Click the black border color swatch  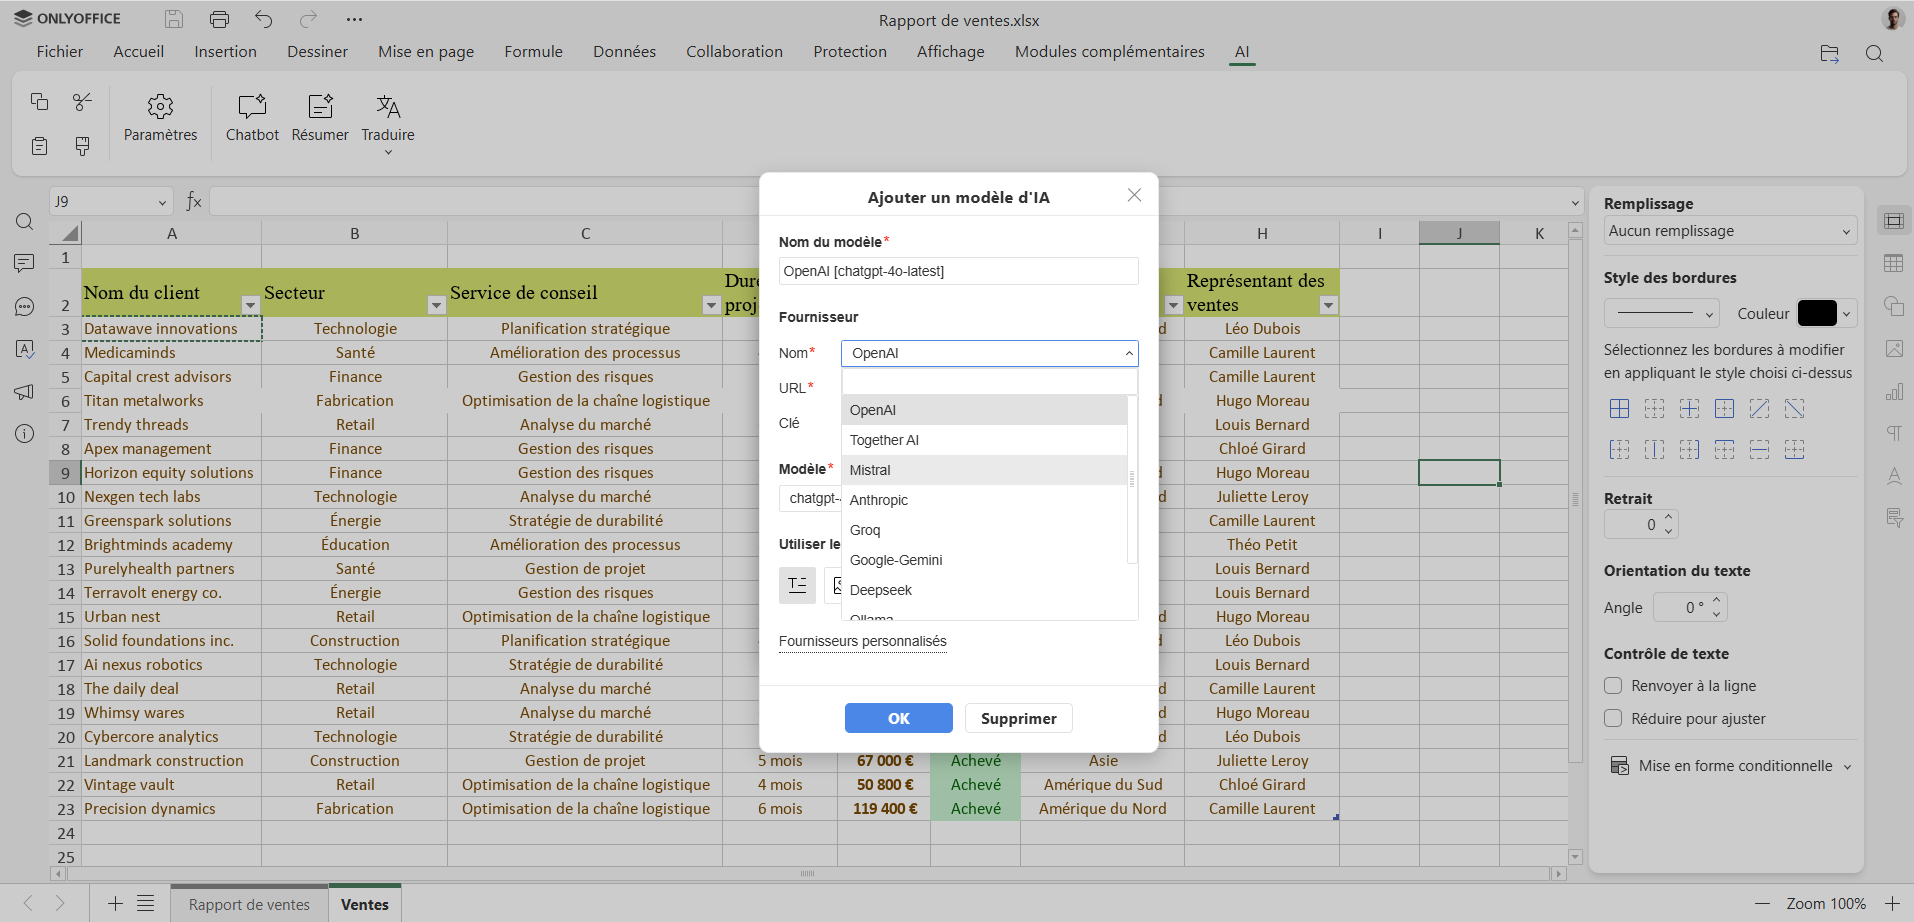[x=1816, y=313]
